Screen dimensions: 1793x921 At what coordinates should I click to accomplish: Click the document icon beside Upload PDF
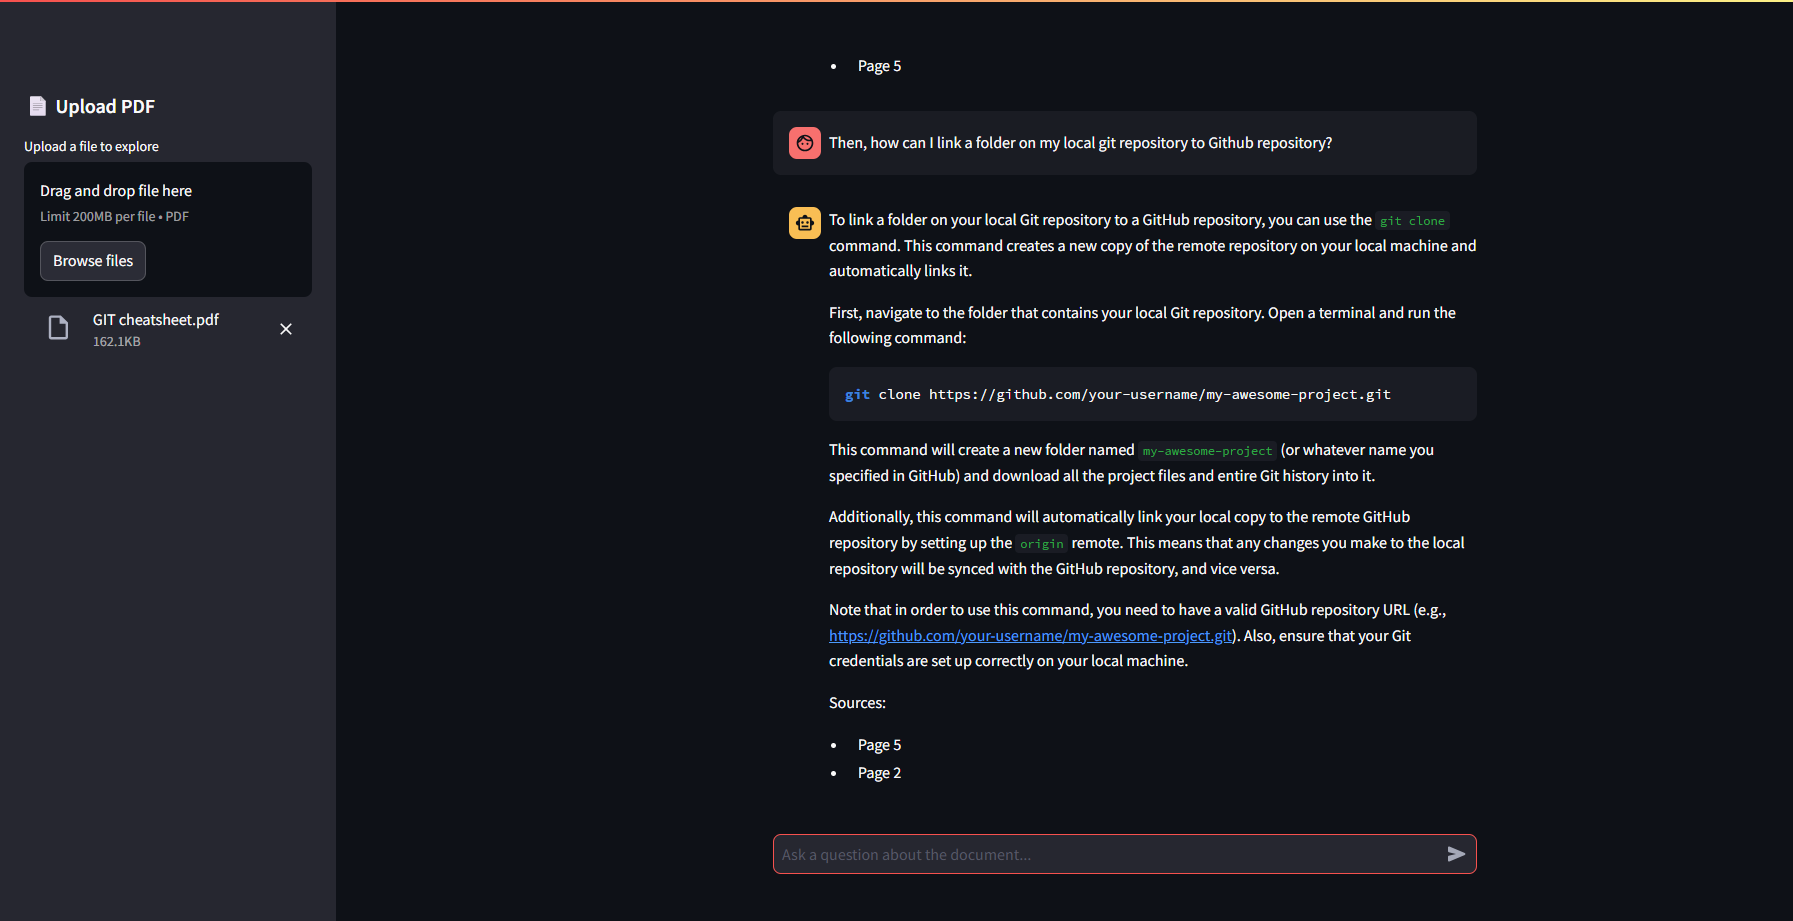(x=38, y=106)
